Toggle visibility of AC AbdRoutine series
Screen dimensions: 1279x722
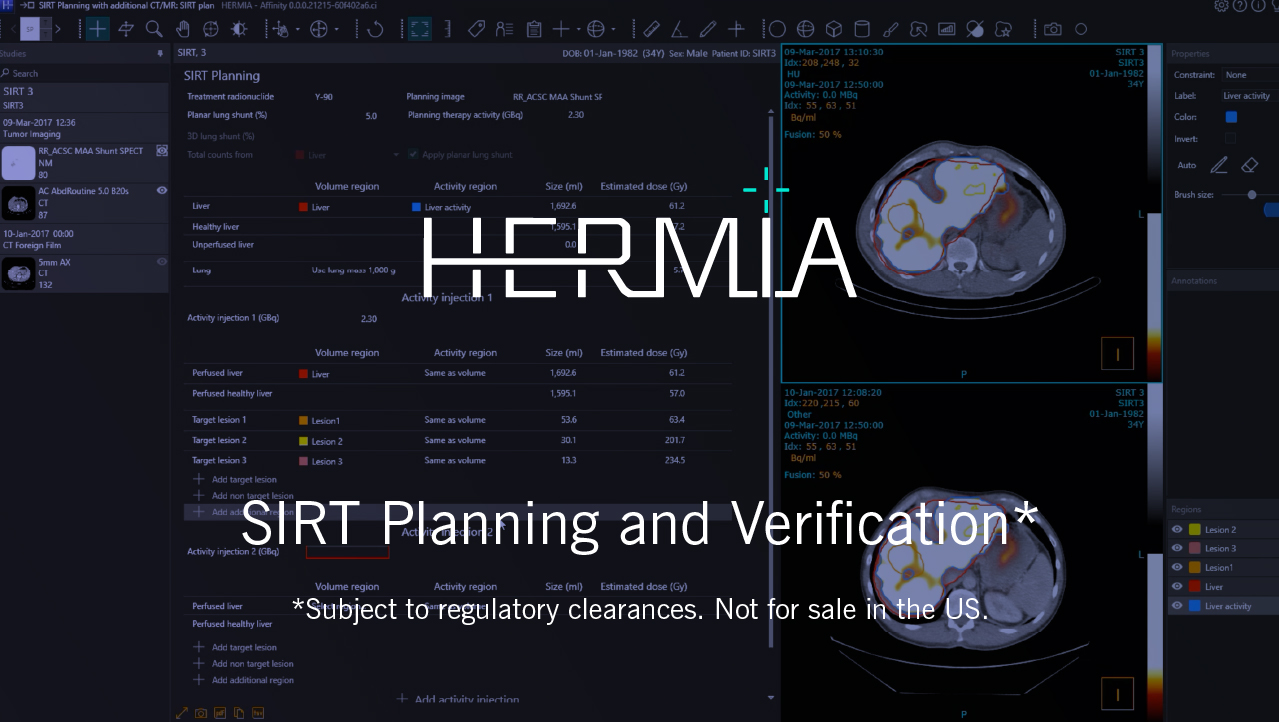click(162, 190)
